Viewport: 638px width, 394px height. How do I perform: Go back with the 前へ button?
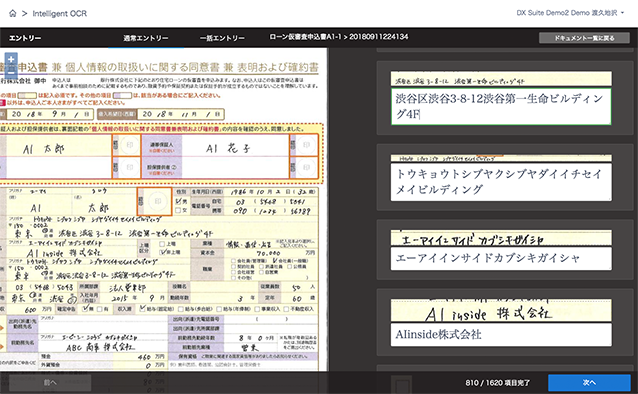point(50,383)
